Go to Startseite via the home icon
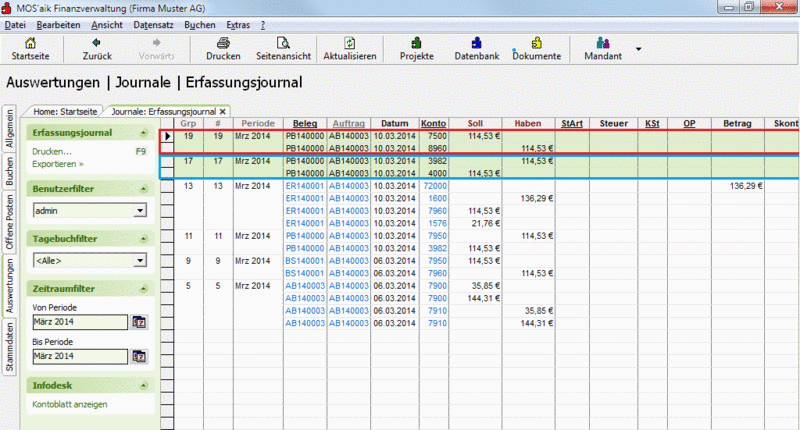 tap(30, 43)
